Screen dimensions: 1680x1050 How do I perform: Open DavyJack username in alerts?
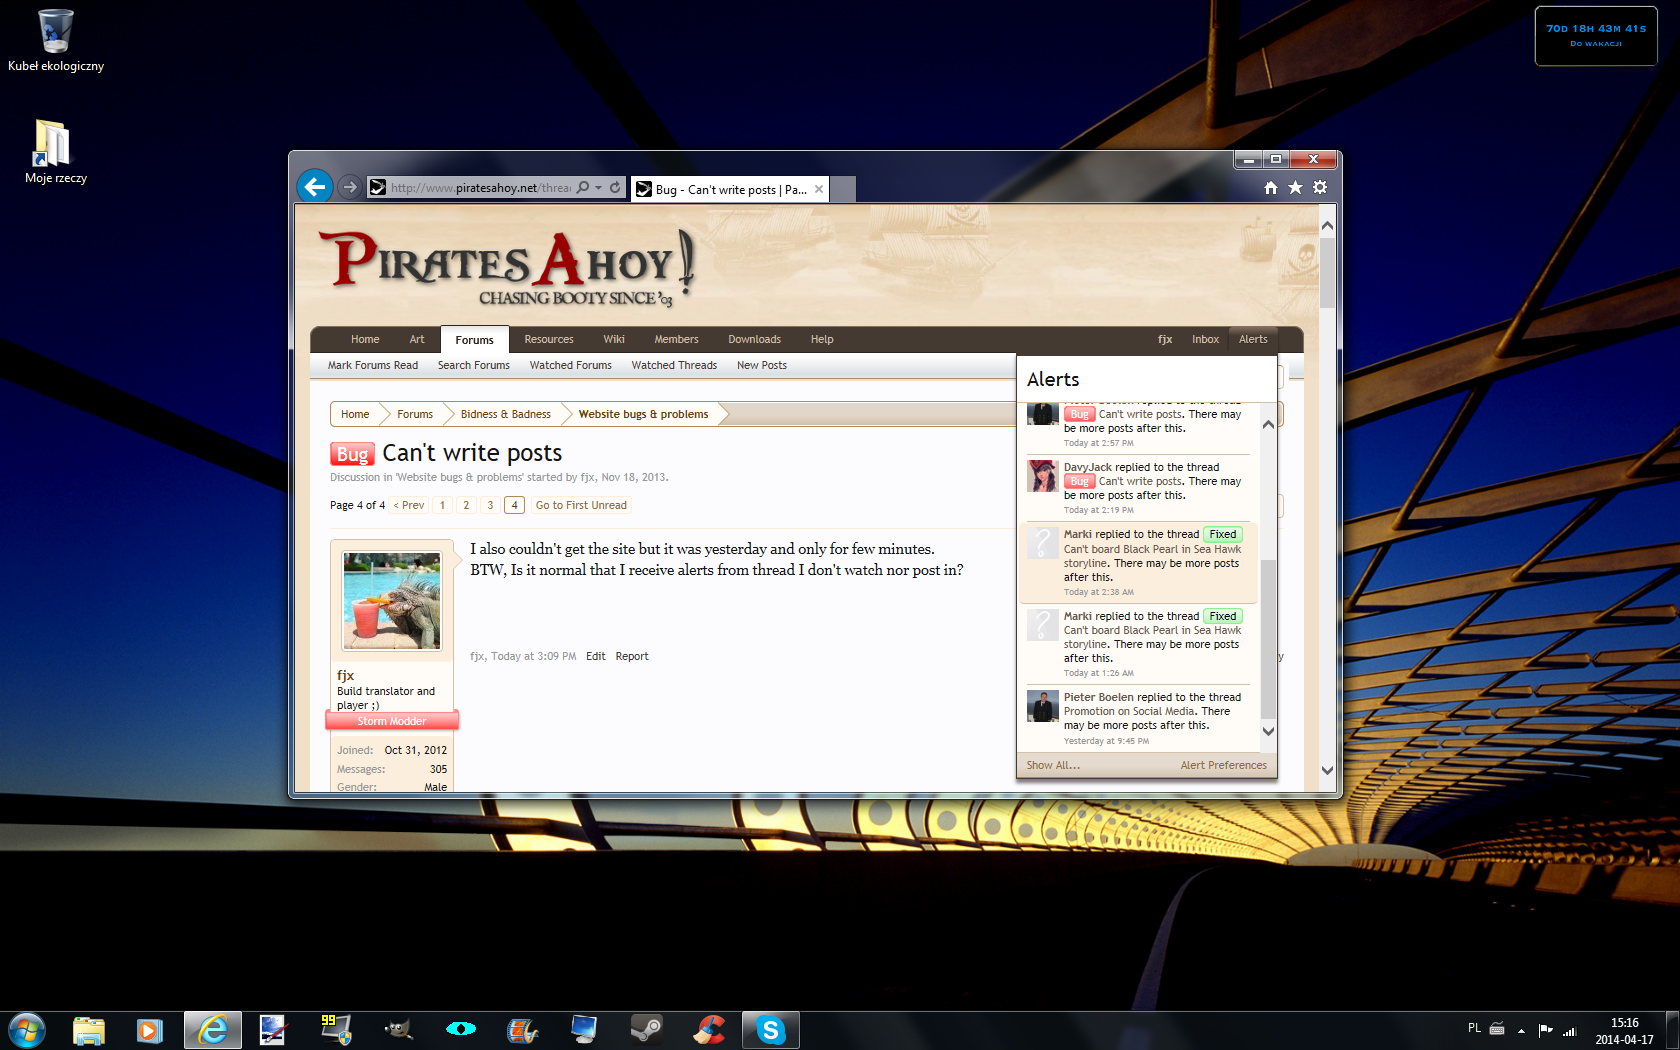point(1088,467)
